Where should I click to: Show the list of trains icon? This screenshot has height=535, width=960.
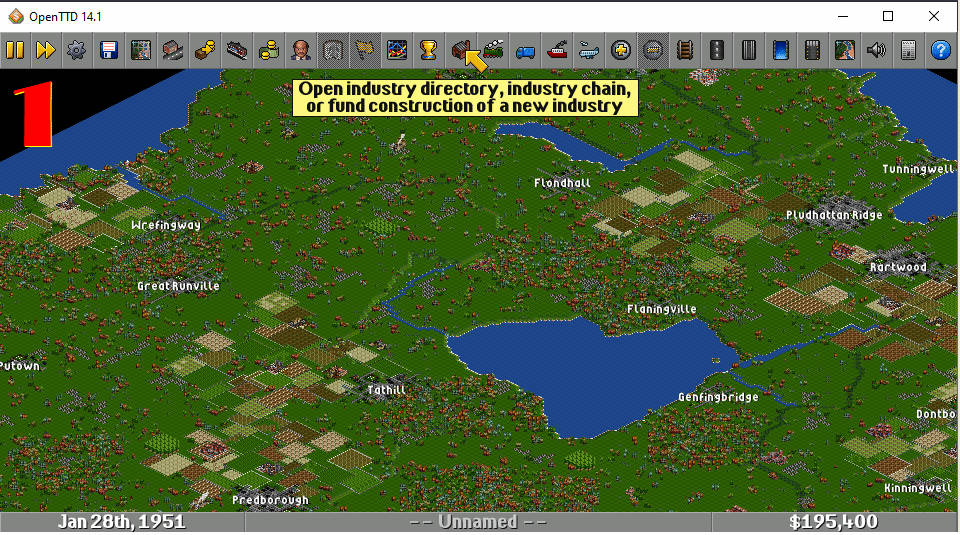(493, 50)
